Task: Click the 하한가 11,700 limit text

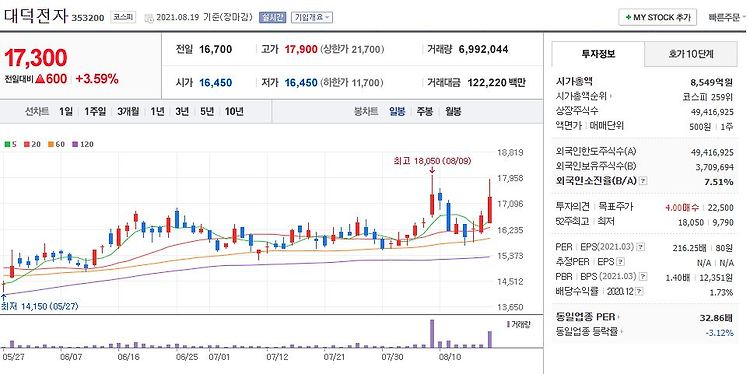Action: tap(352, 83)
